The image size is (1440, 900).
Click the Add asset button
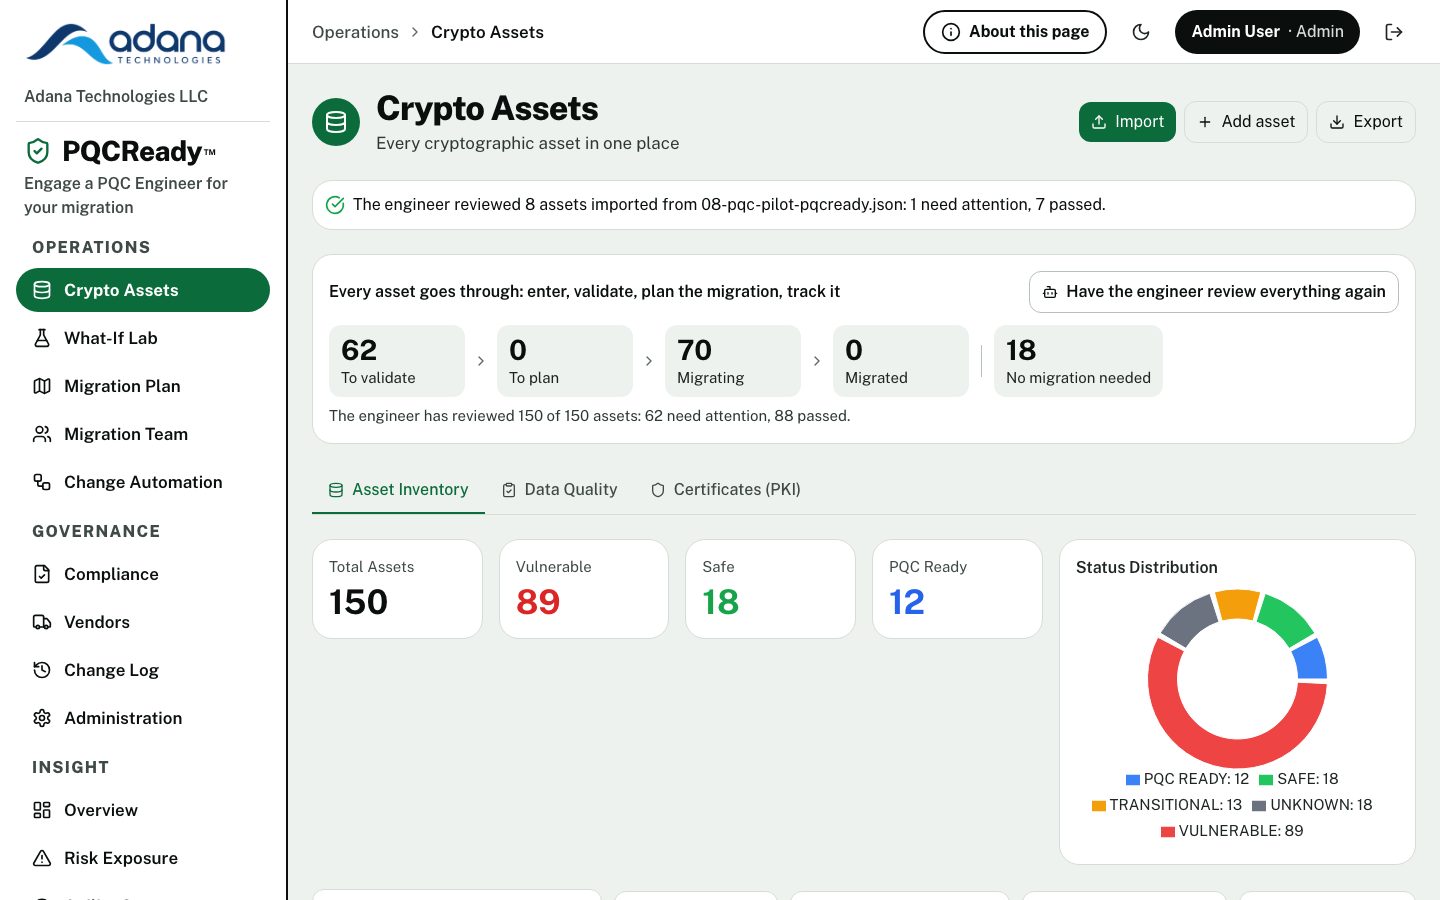pyautogui.click(x=1246, y=122)
